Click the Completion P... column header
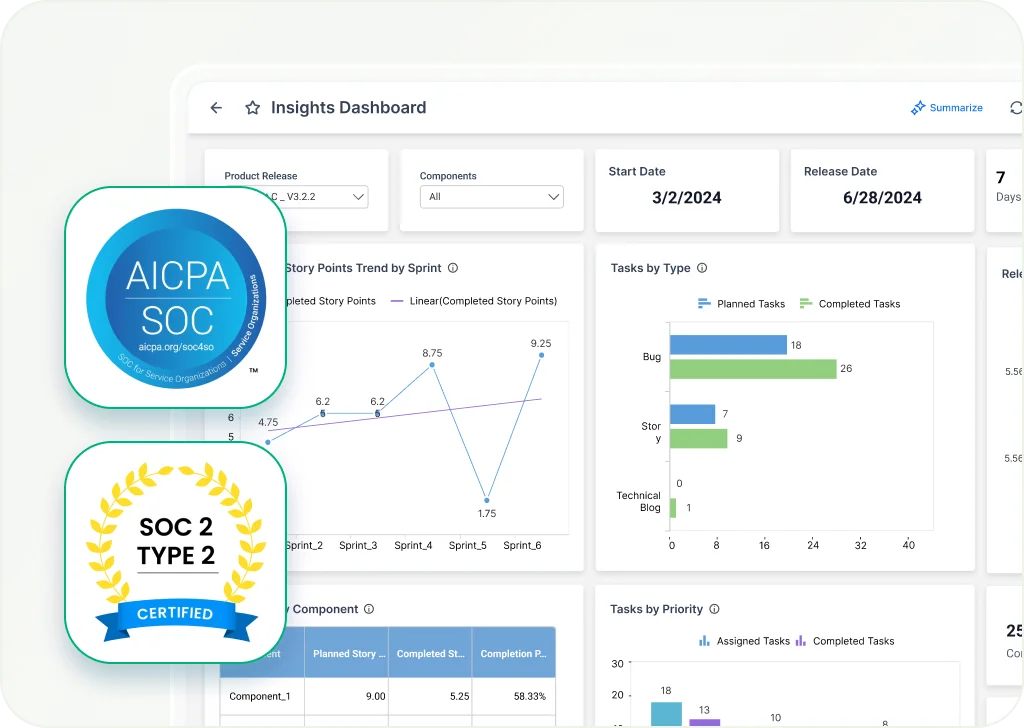Screen dimensions: 1024x728 pyautogui.click(x=513, y=654)
